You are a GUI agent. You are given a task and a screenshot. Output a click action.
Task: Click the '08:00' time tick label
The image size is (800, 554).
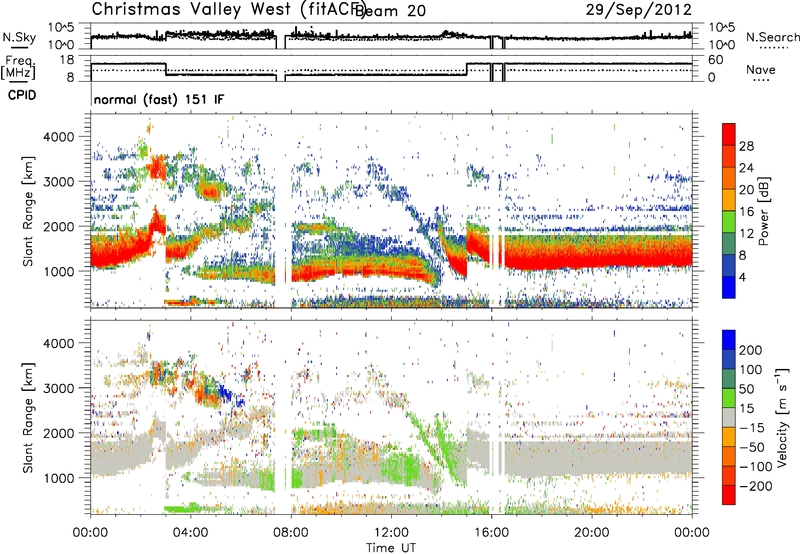coord(291,532)
